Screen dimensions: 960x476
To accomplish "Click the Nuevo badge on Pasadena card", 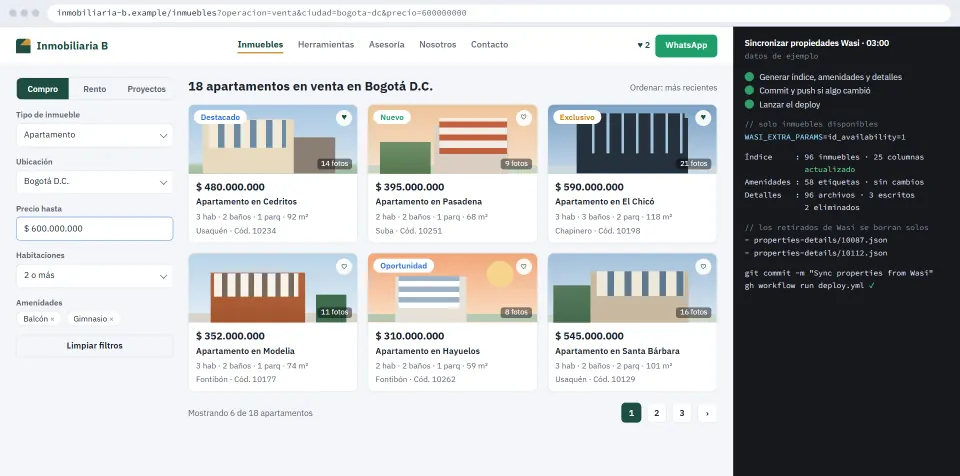I will point(392,117).
